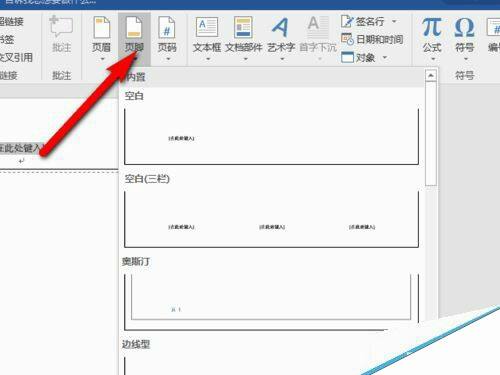Choose the 奥斯汀 footer template
Screen dimensions: 500x375
click(271, 302)
